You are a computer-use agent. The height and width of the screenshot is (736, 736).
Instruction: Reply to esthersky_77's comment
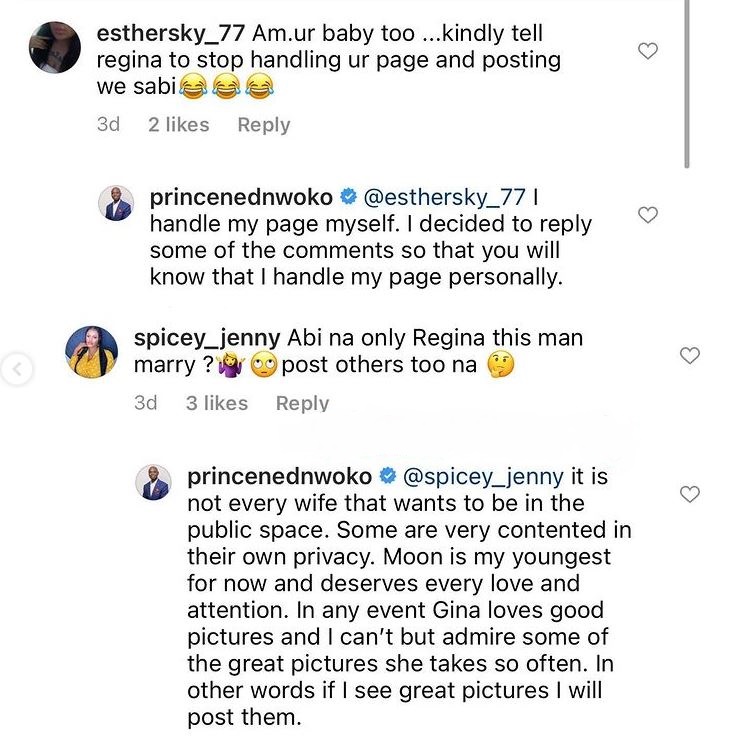(263, 125)
